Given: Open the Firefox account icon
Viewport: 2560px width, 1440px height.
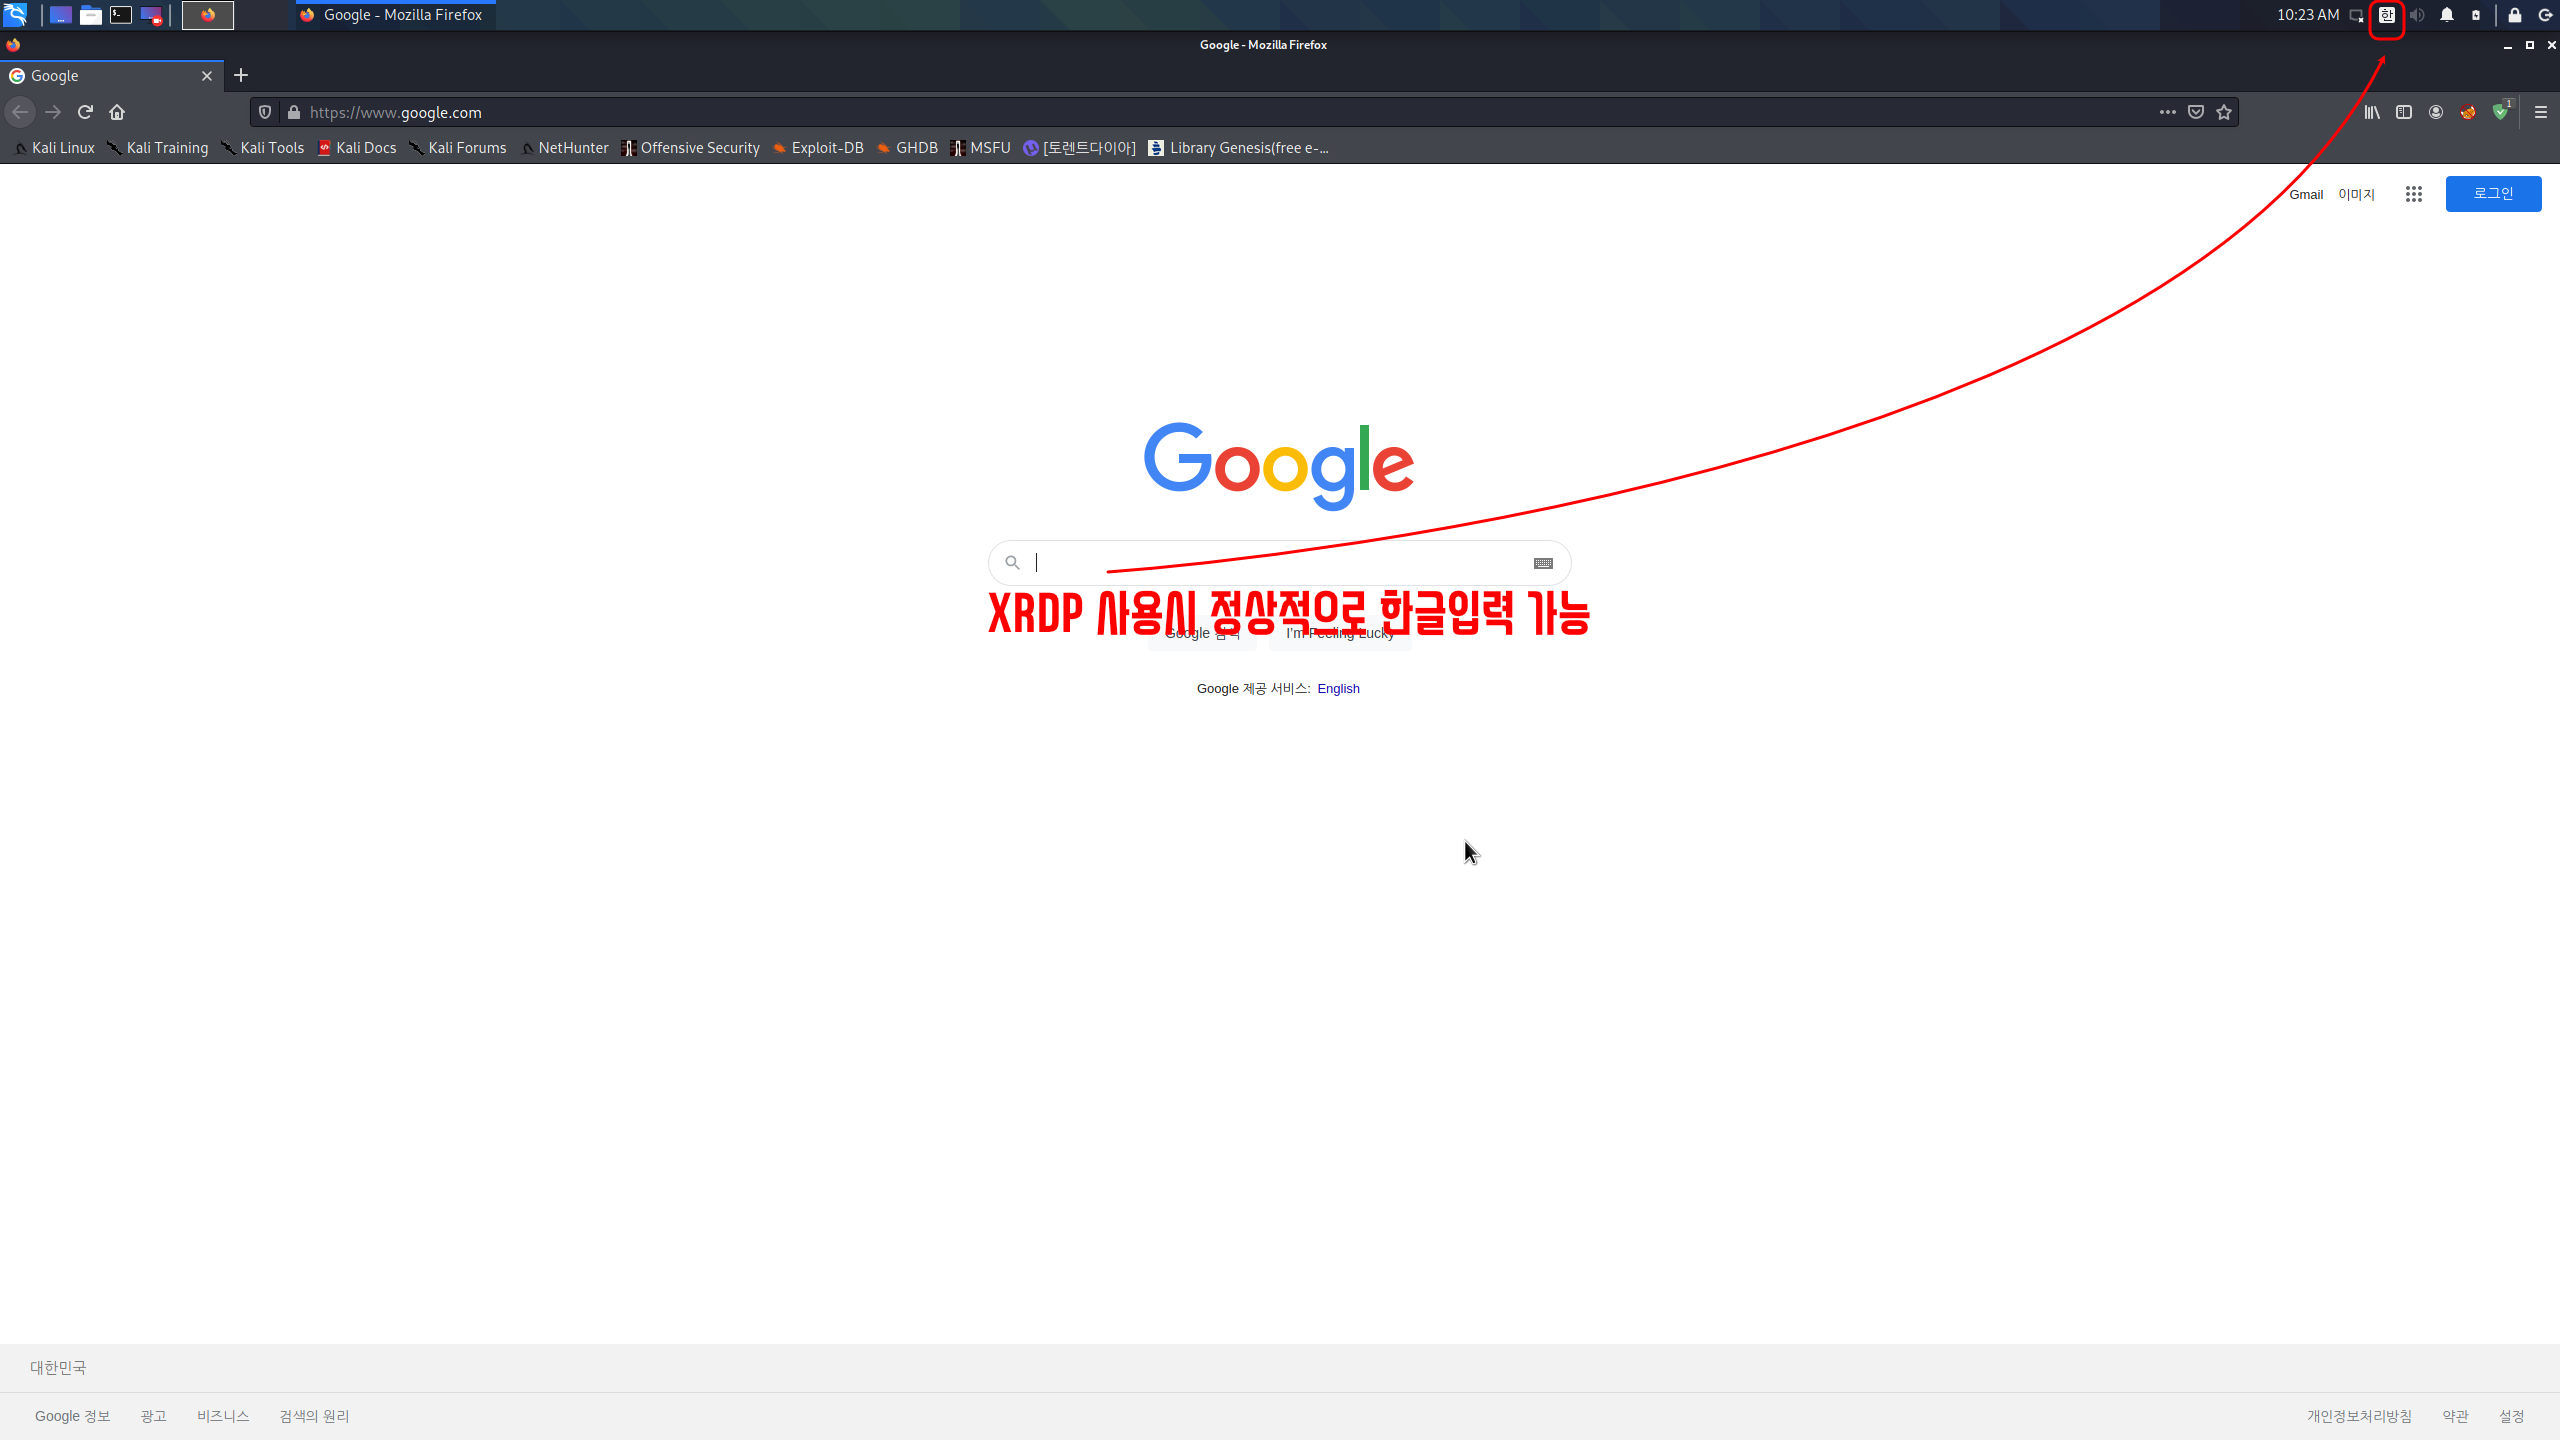Looking at the screenshot, I should [2436, 112].
